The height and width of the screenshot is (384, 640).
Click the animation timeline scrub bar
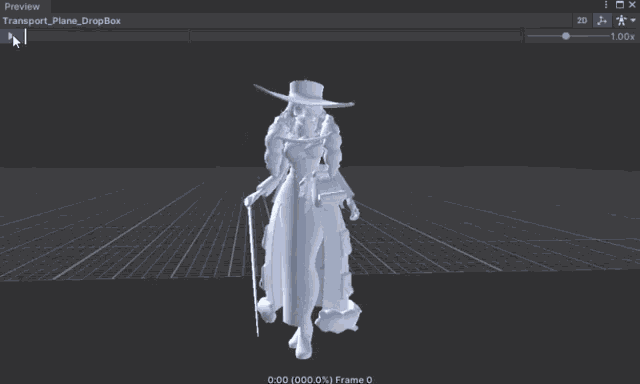[273, 36]
